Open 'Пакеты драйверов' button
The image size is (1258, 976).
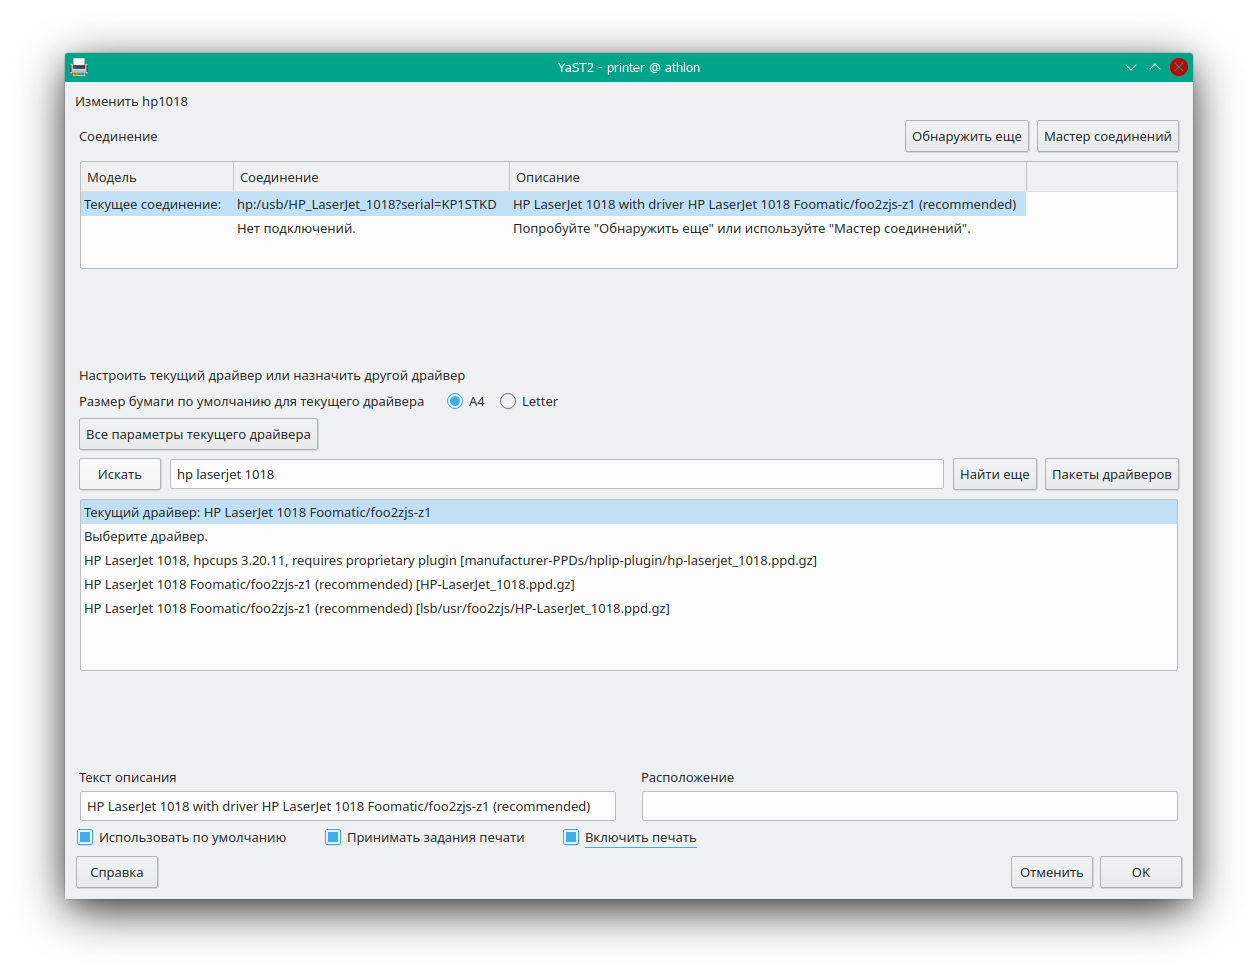[1112, 474]
